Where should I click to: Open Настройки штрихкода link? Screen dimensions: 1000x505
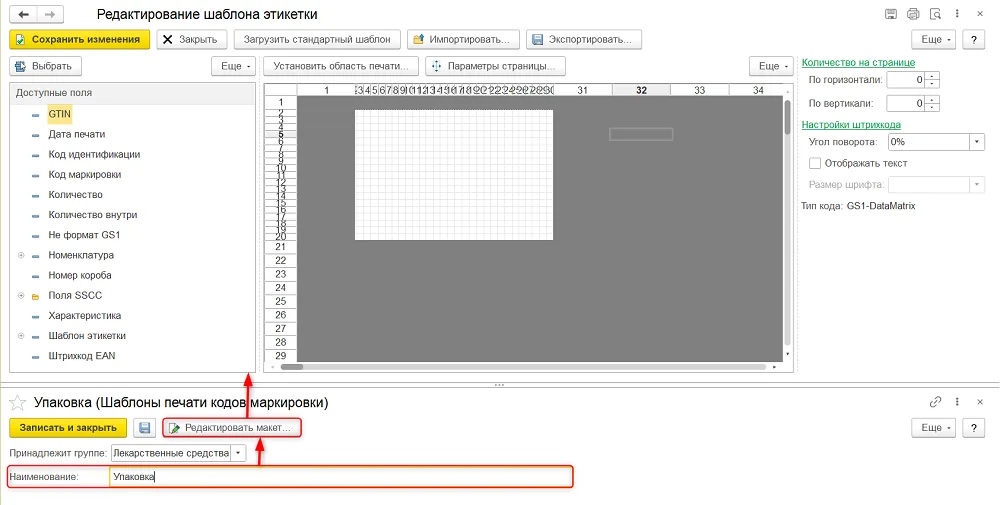[851, 125]
